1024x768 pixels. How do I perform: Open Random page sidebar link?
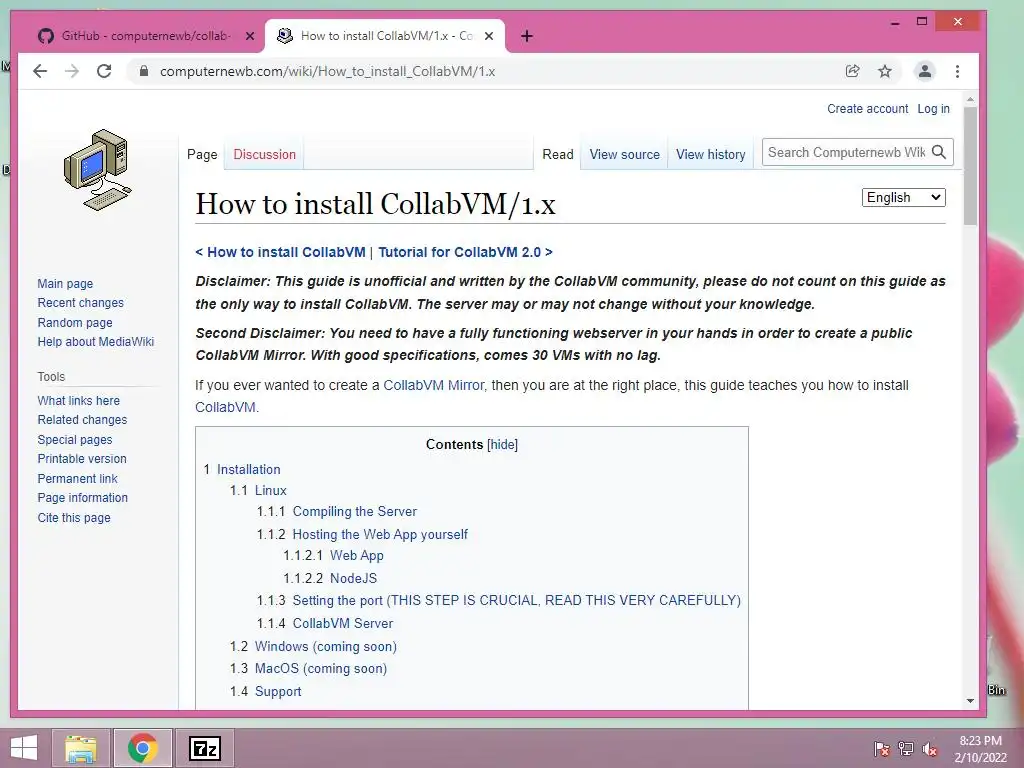coord(75,322)
